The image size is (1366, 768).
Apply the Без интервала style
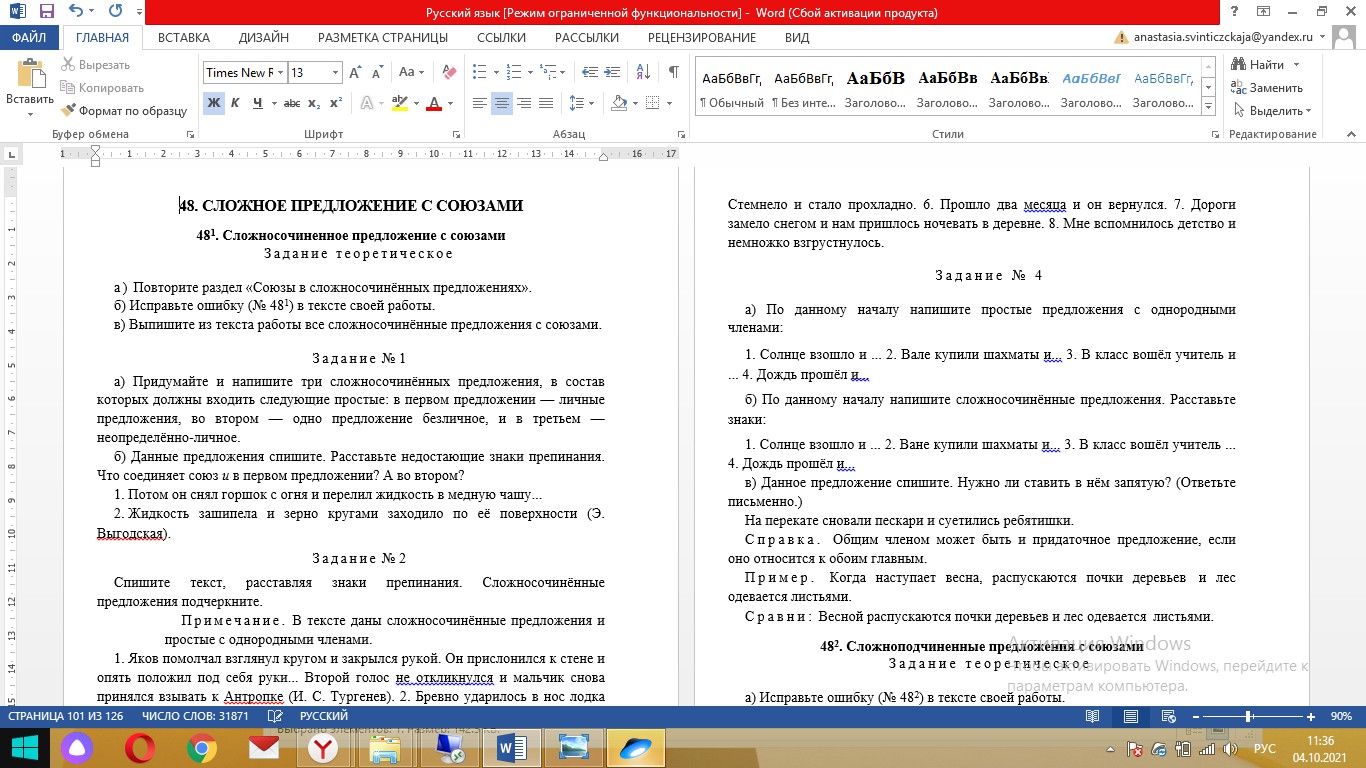(804, 89)
